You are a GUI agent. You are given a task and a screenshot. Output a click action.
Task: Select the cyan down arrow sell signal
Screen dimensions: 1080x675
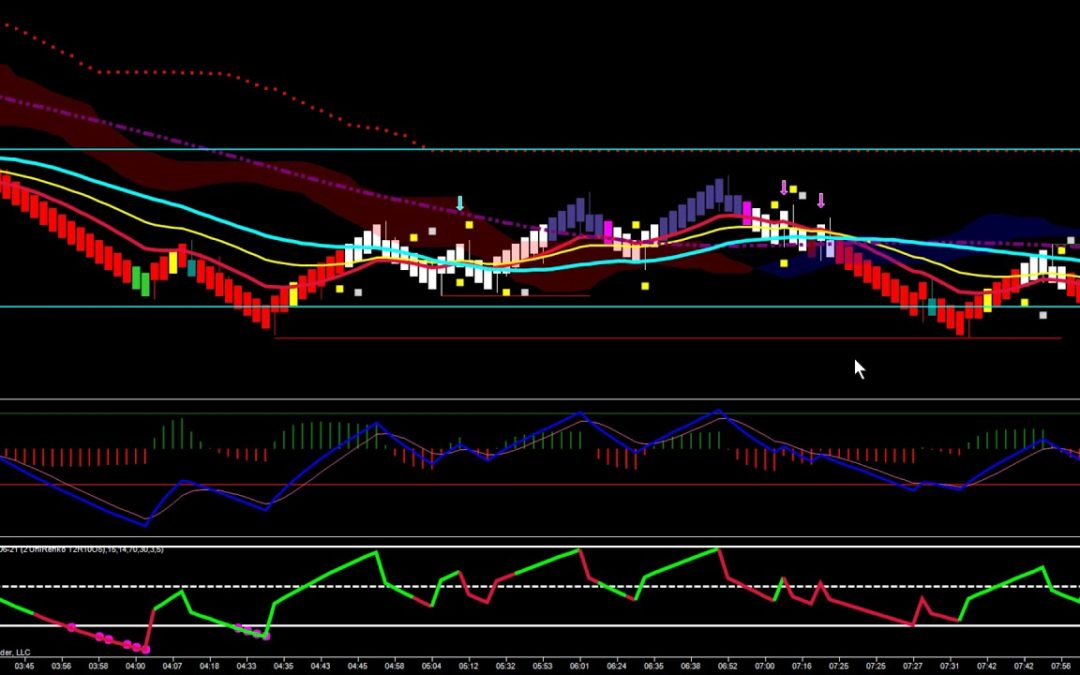click(458, 203)
